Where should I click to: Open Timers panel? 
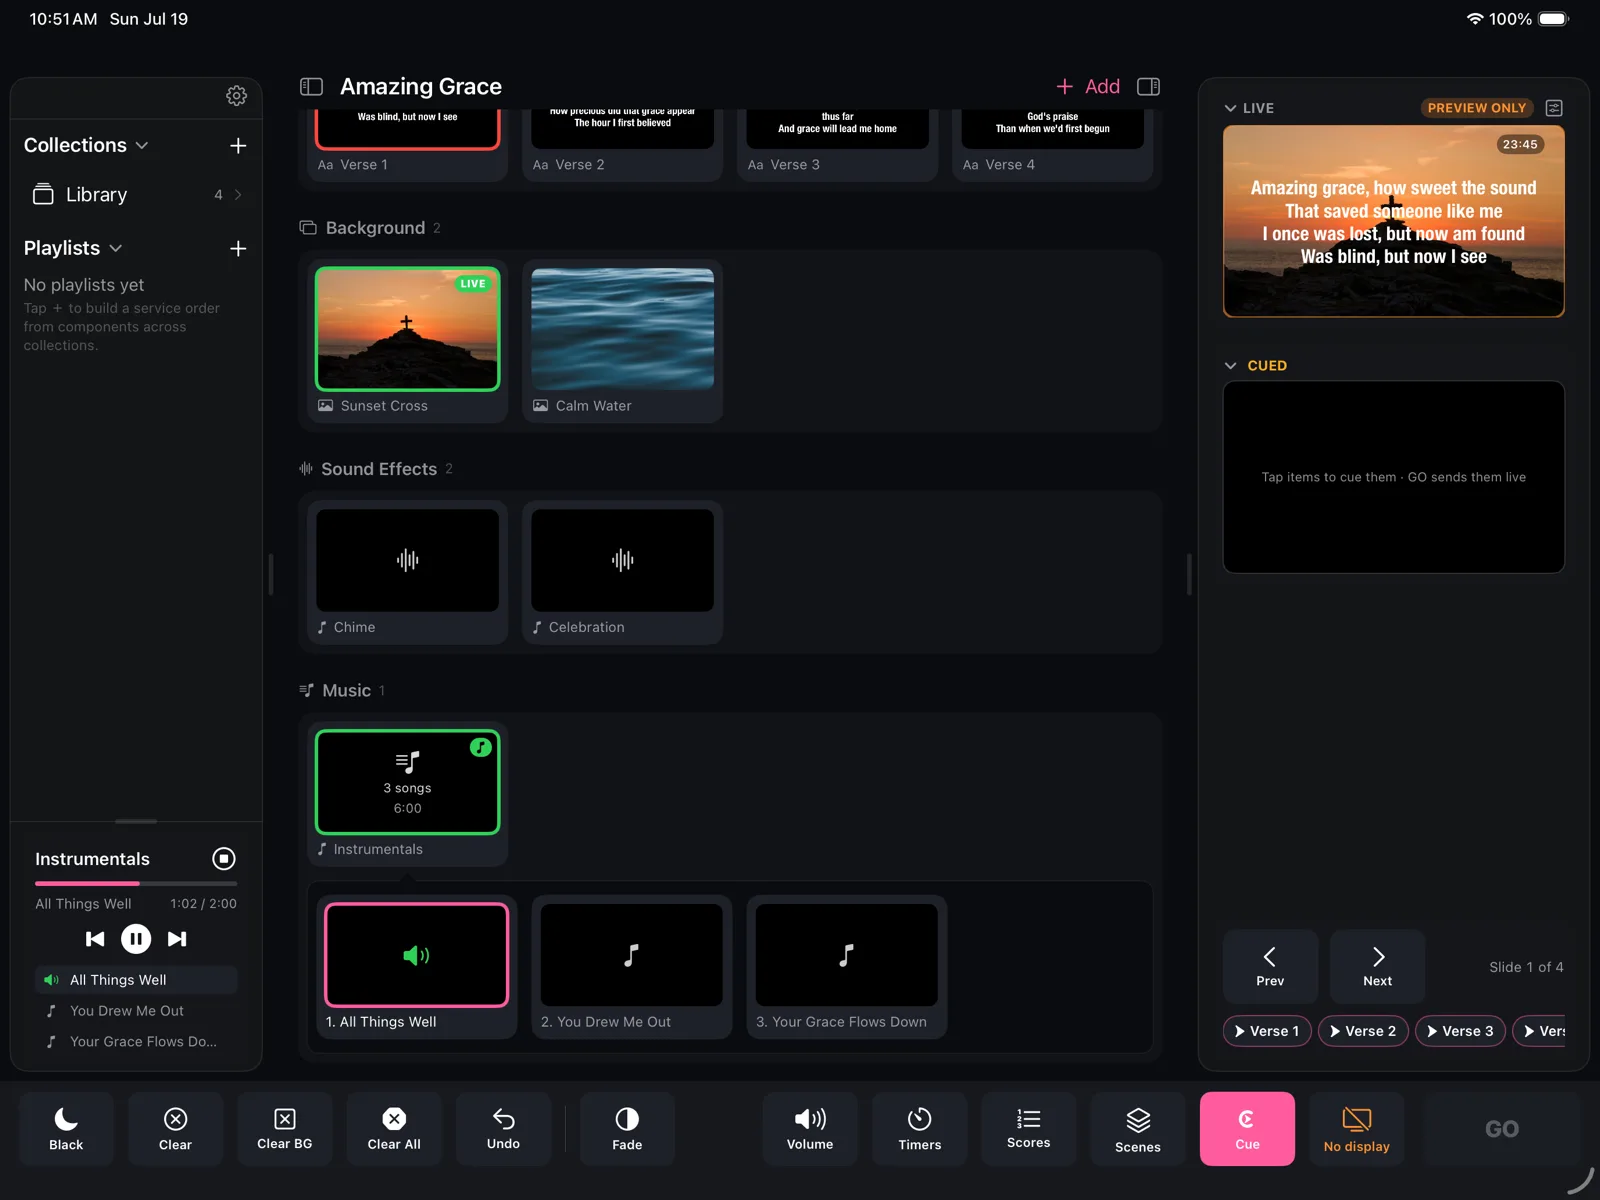click(x=919, y=1129)
